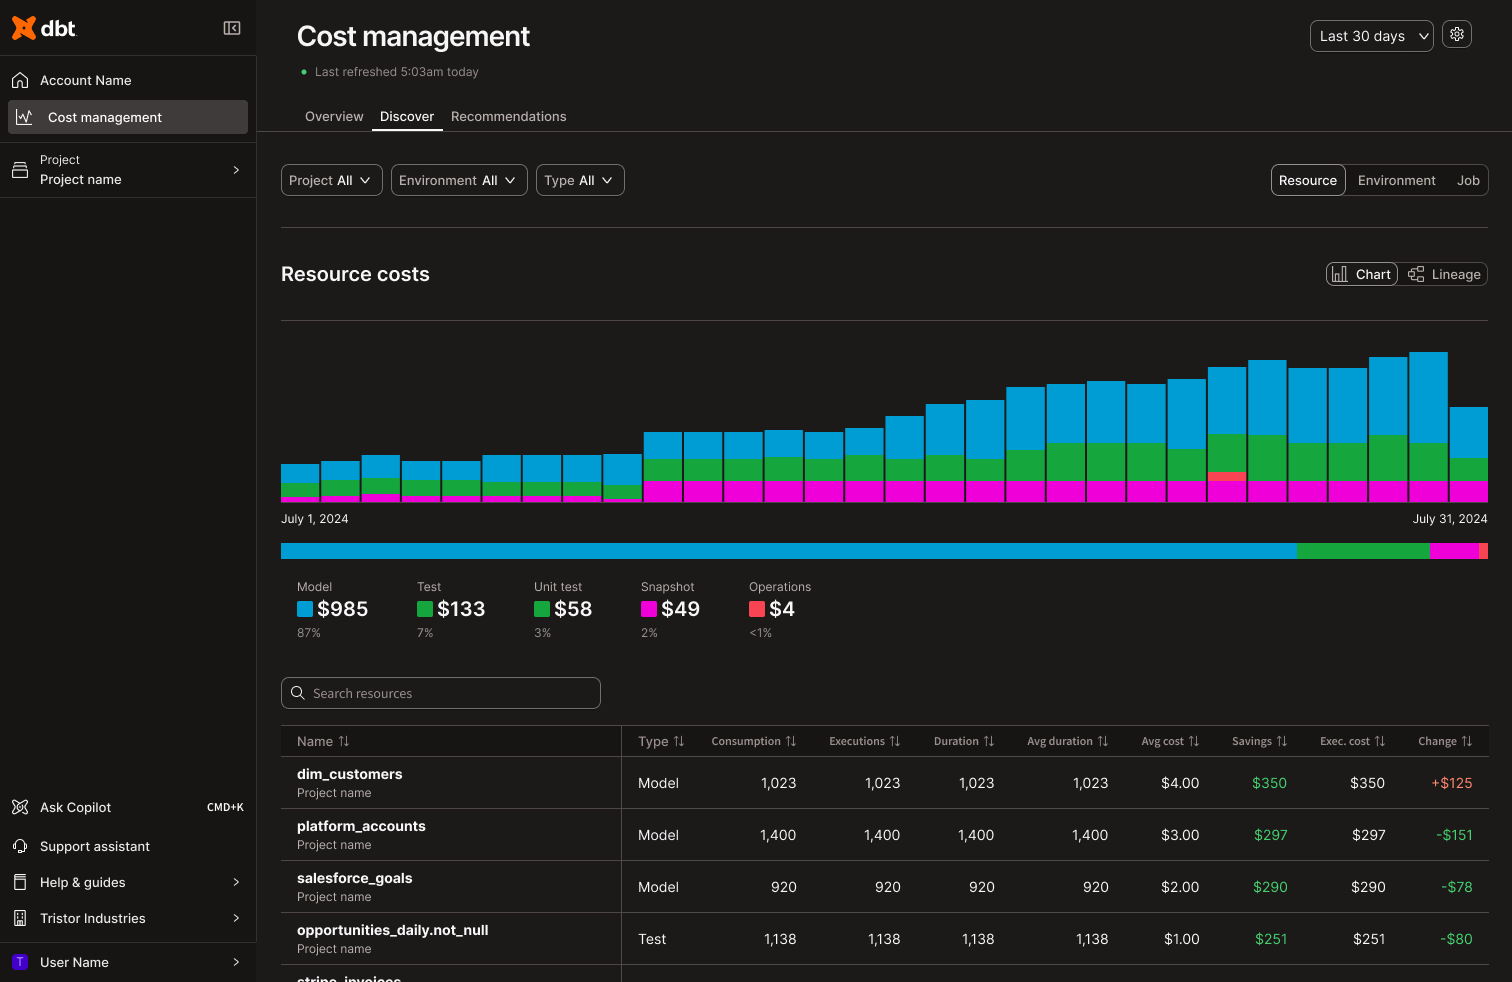Image resolution: width=1512 pixels, height=982 pixels.
Task: Collapse the left sidebar panel
Action: (x=231, y=28)
